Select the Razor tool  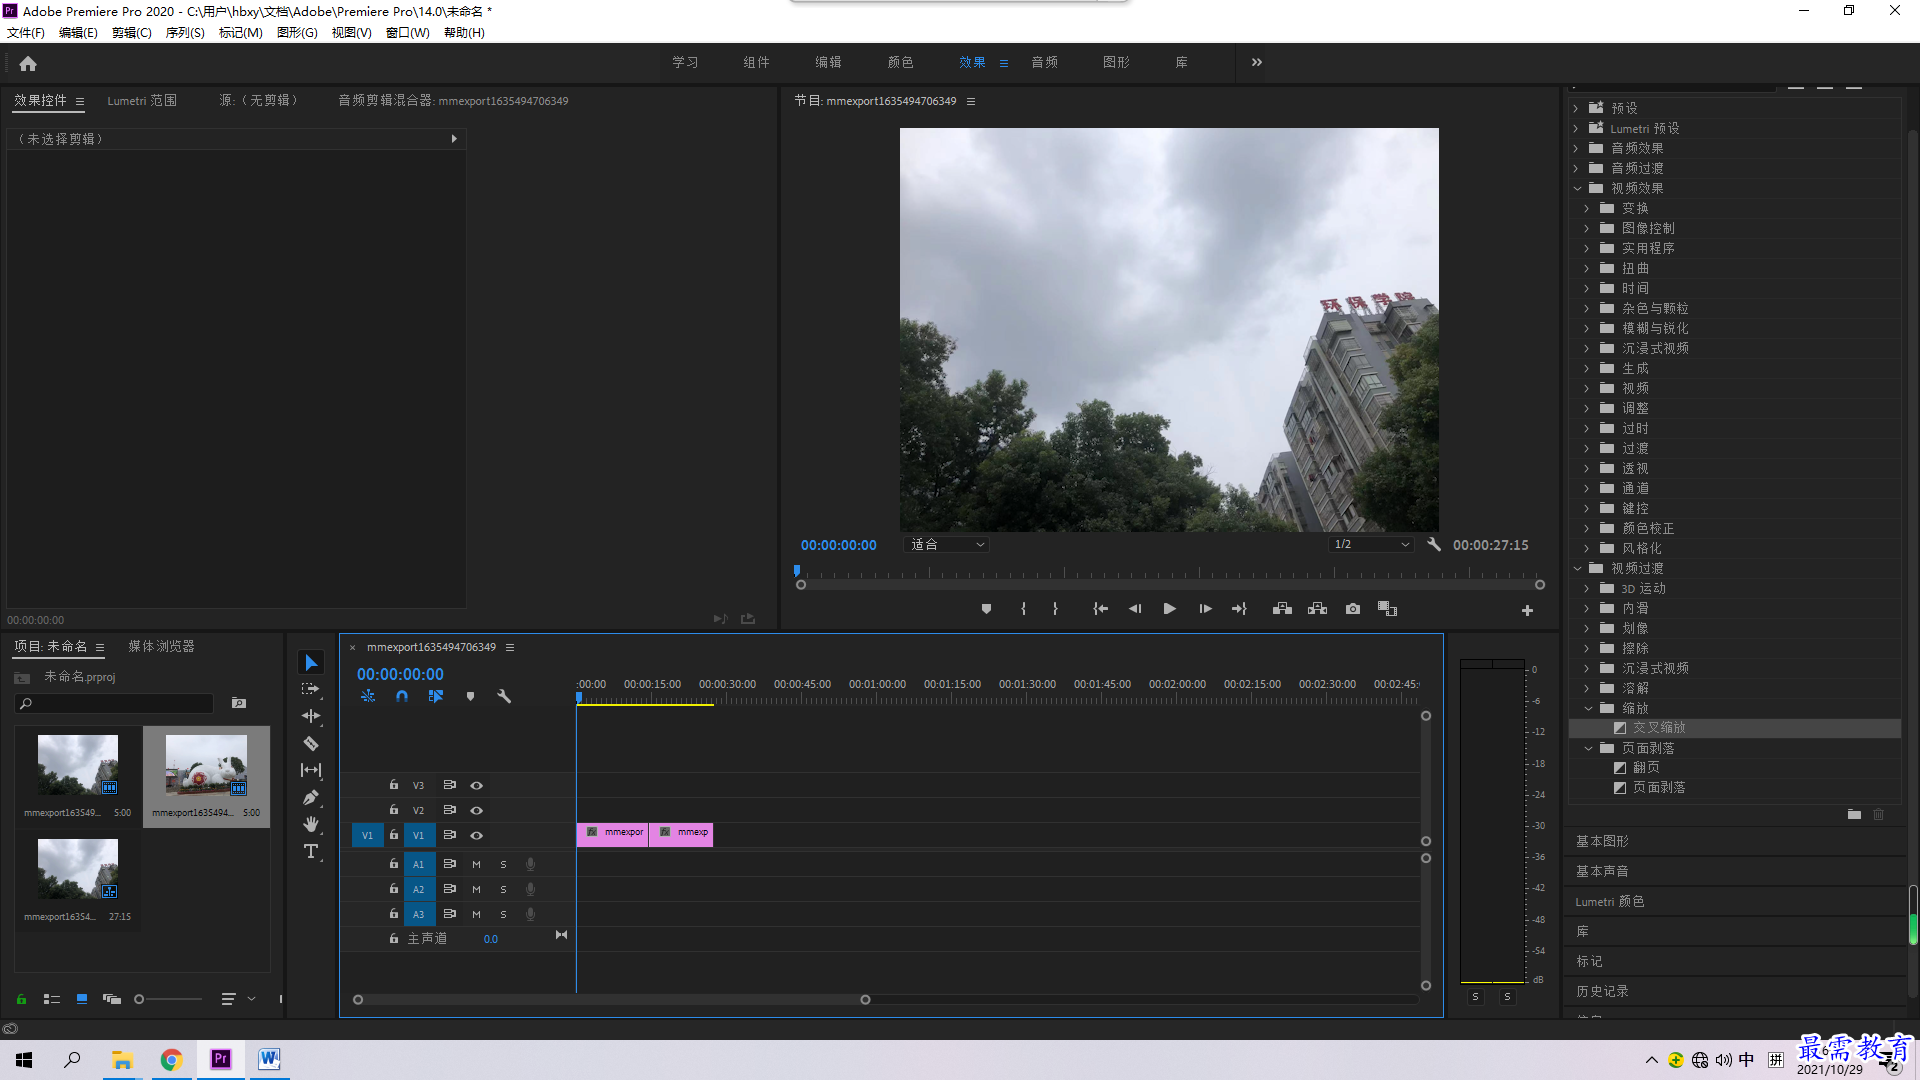(311, 743)
